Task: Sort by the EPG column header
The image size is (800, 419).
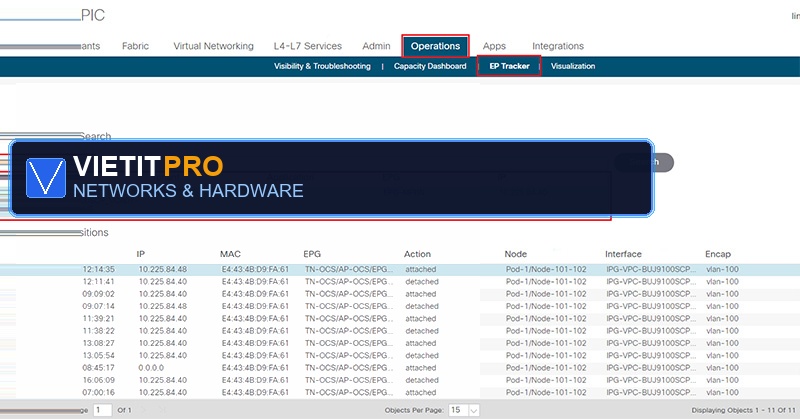Action: pos(312,254)
